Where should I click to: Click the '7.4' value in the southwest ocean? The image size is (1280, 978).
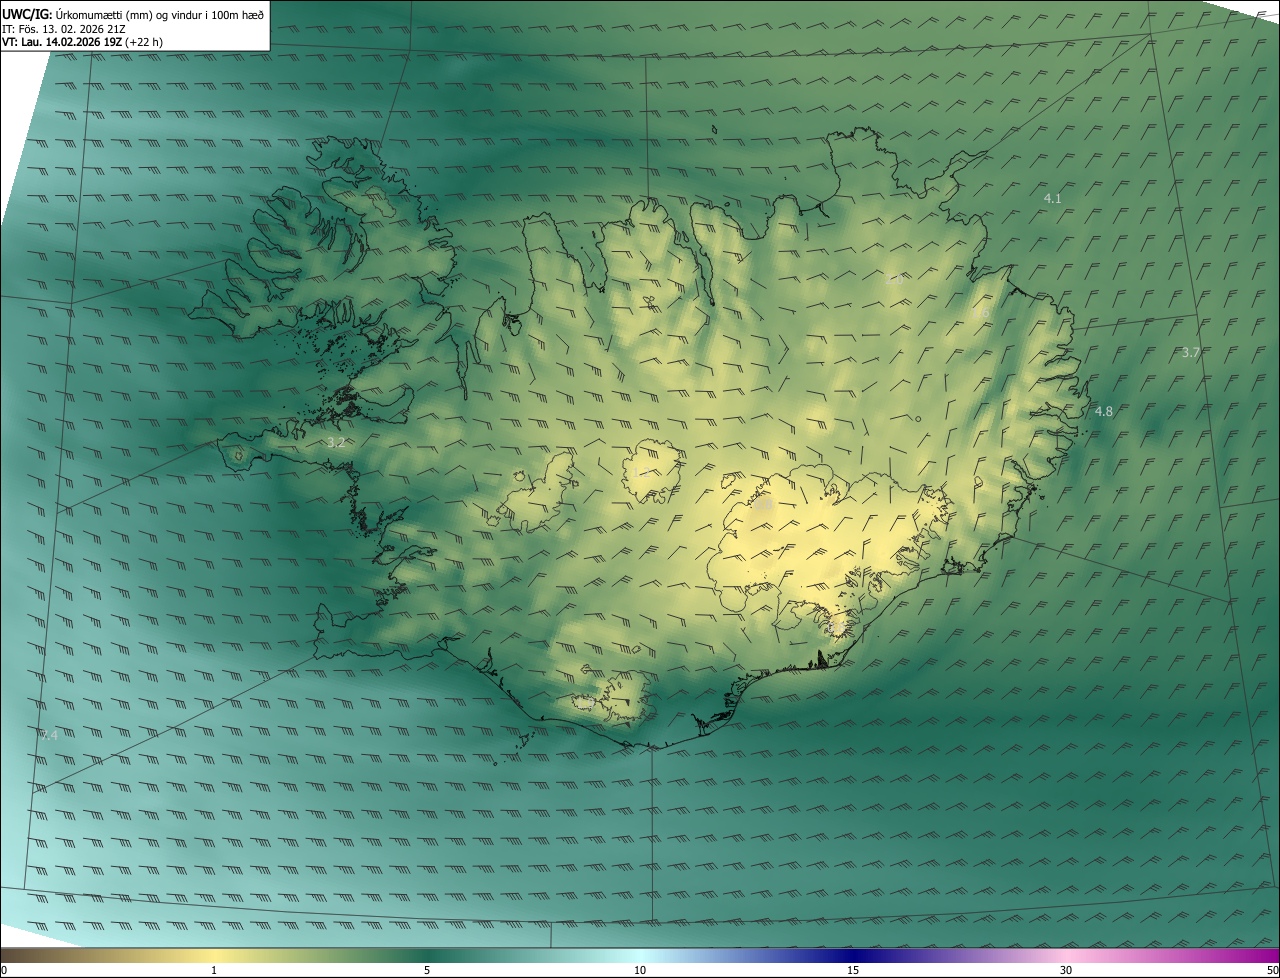49,735
